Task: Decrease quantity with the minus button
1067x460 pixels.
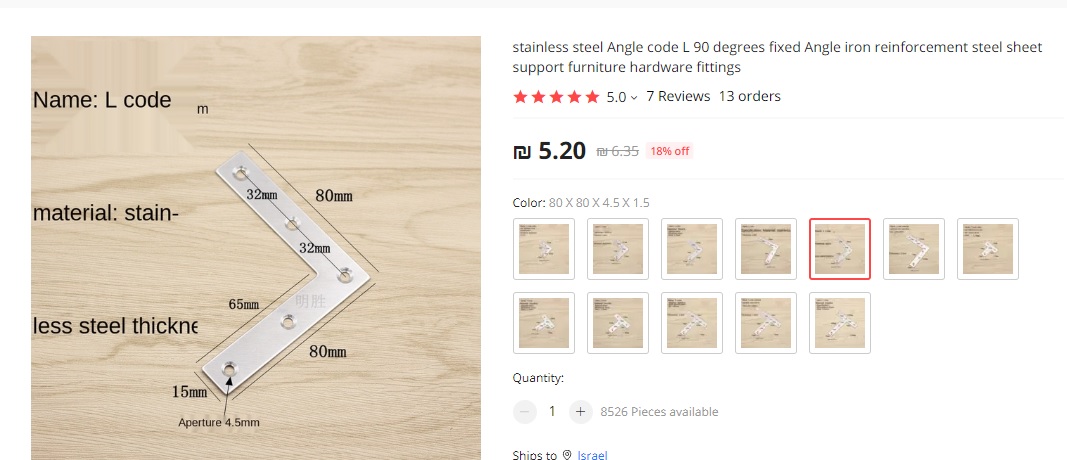Action: pyautogui.click(x=525, y=411)
